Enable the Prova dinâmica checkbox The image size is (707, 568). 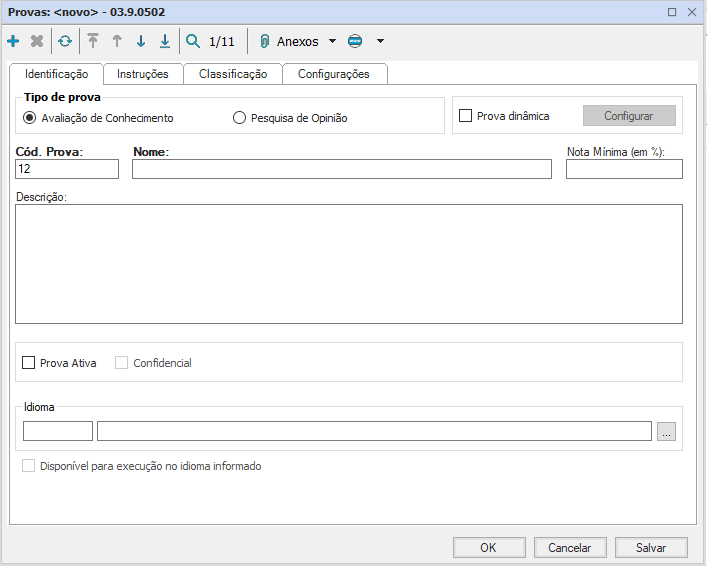[x=465, y=116]
